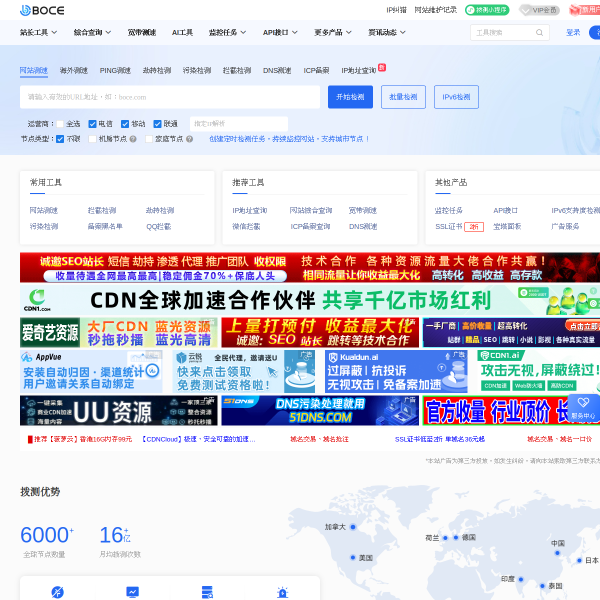Expand the 资讯动态 dropdown menu
Screen dimensions: 600x600
[387, 33]
